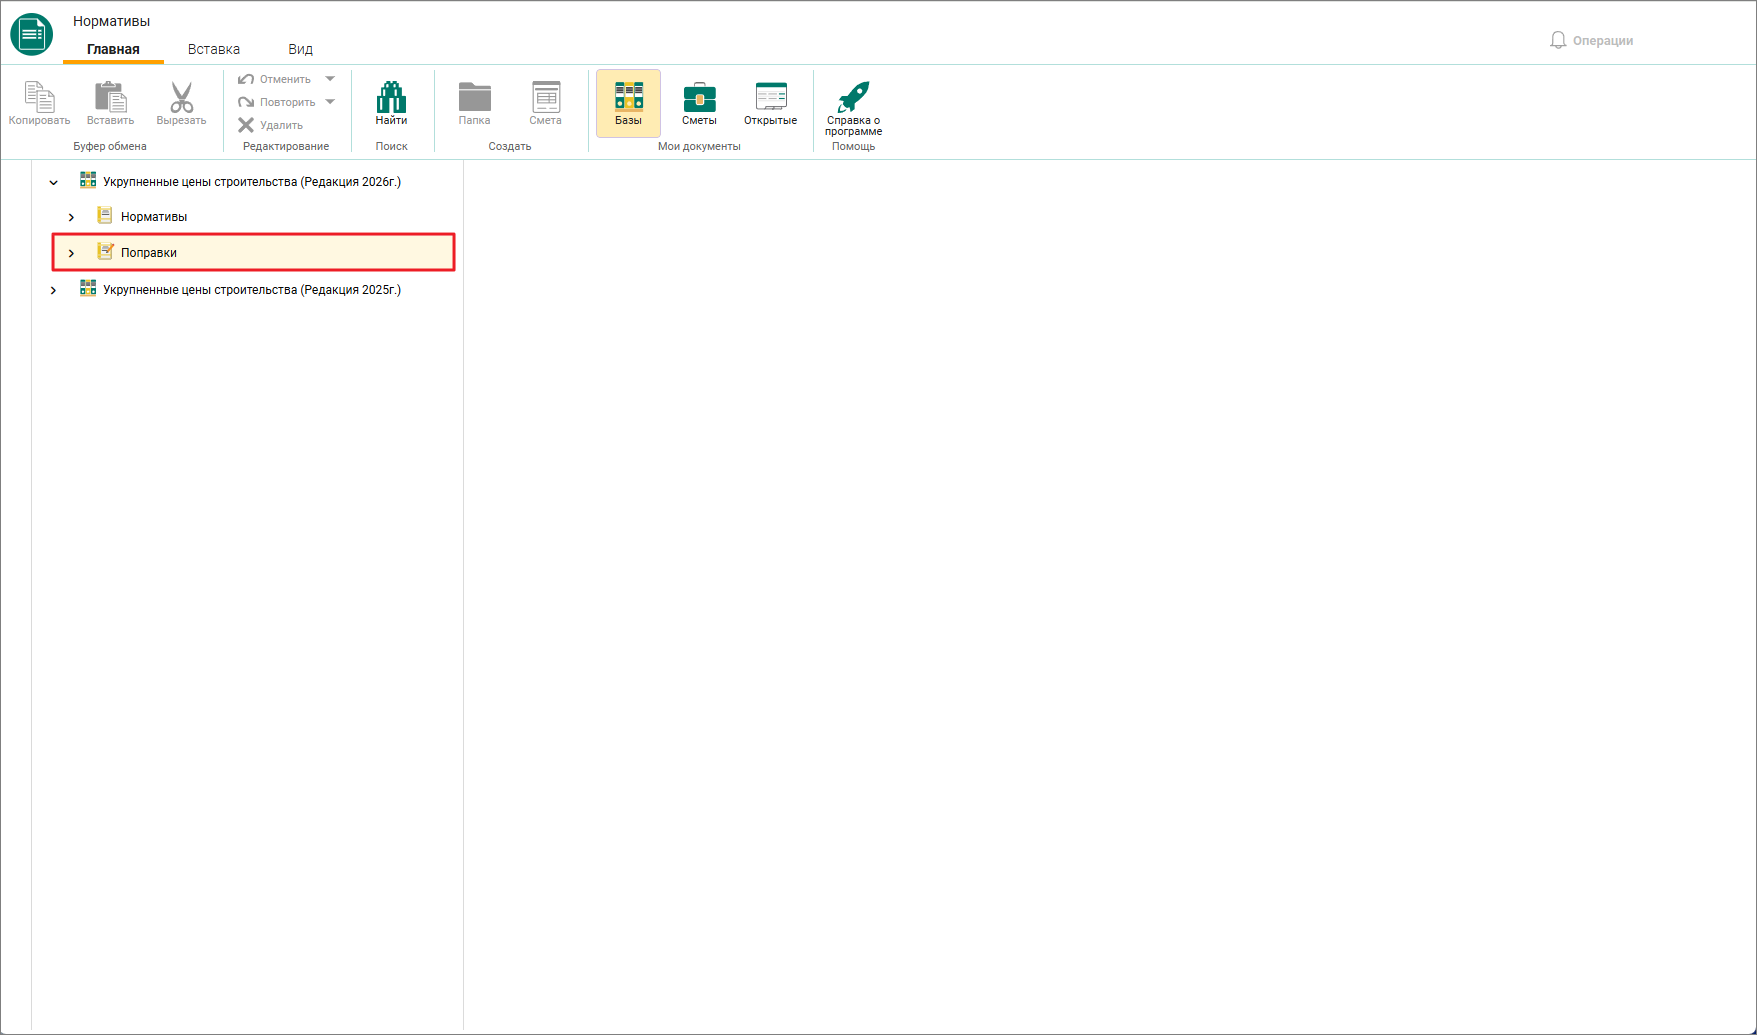The width and height of the screenshot is (1757, 1035).
Task: Collapse the 2026 edition tree node
Action: (x=54, y=182)
